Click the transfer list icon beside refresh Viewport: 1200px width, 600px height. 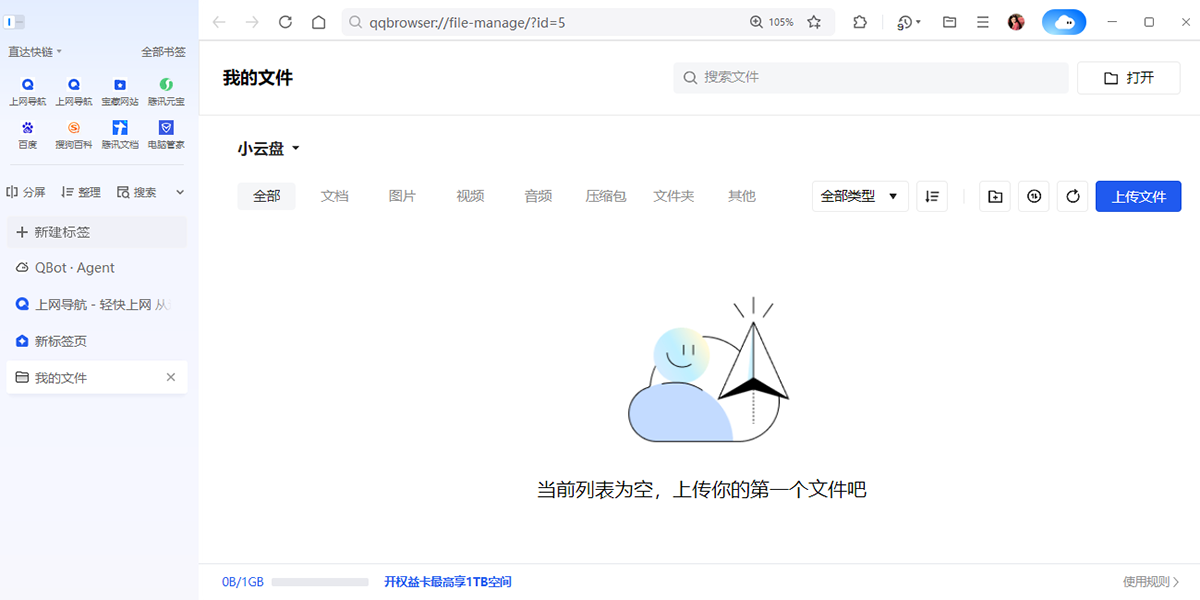coord(1034,196)
